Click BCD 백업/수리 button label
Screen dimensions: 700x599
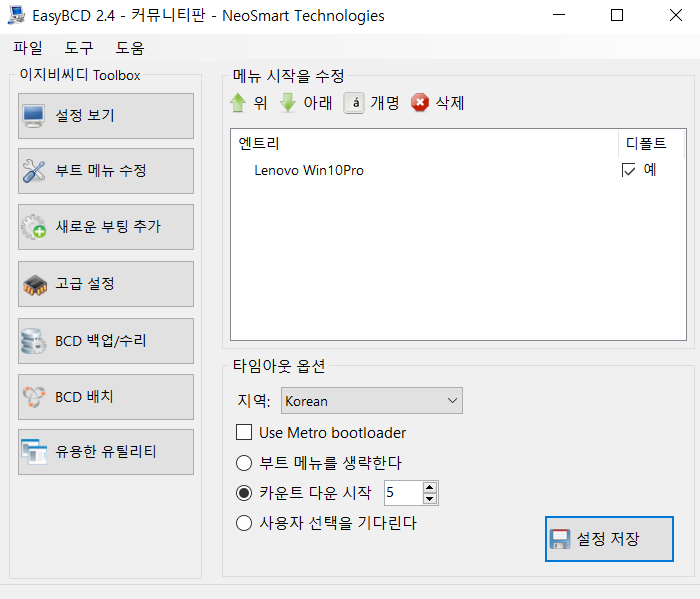tap(101, 341)
